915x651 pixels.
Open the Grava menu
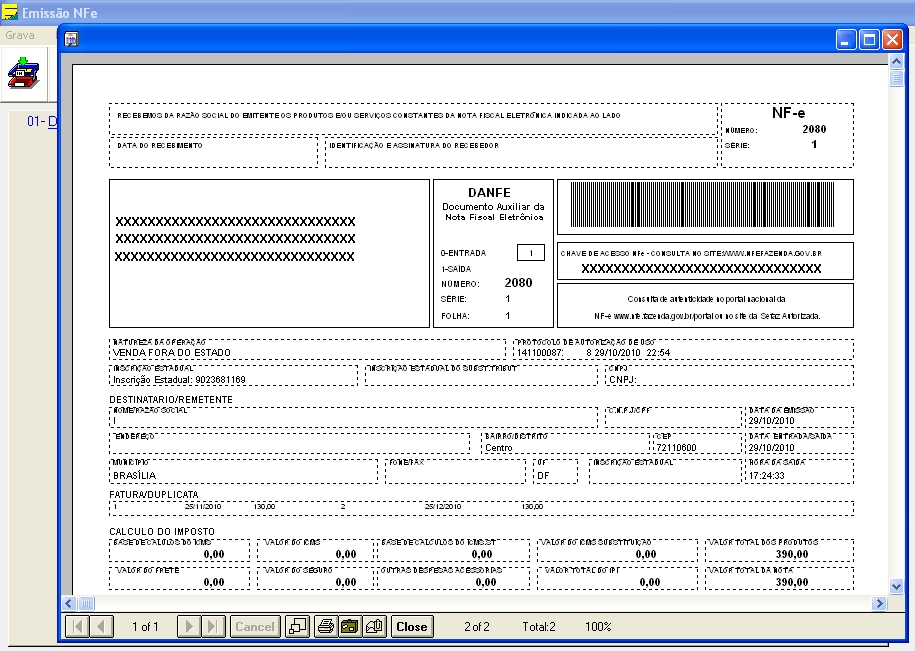[x=20, y=35]
